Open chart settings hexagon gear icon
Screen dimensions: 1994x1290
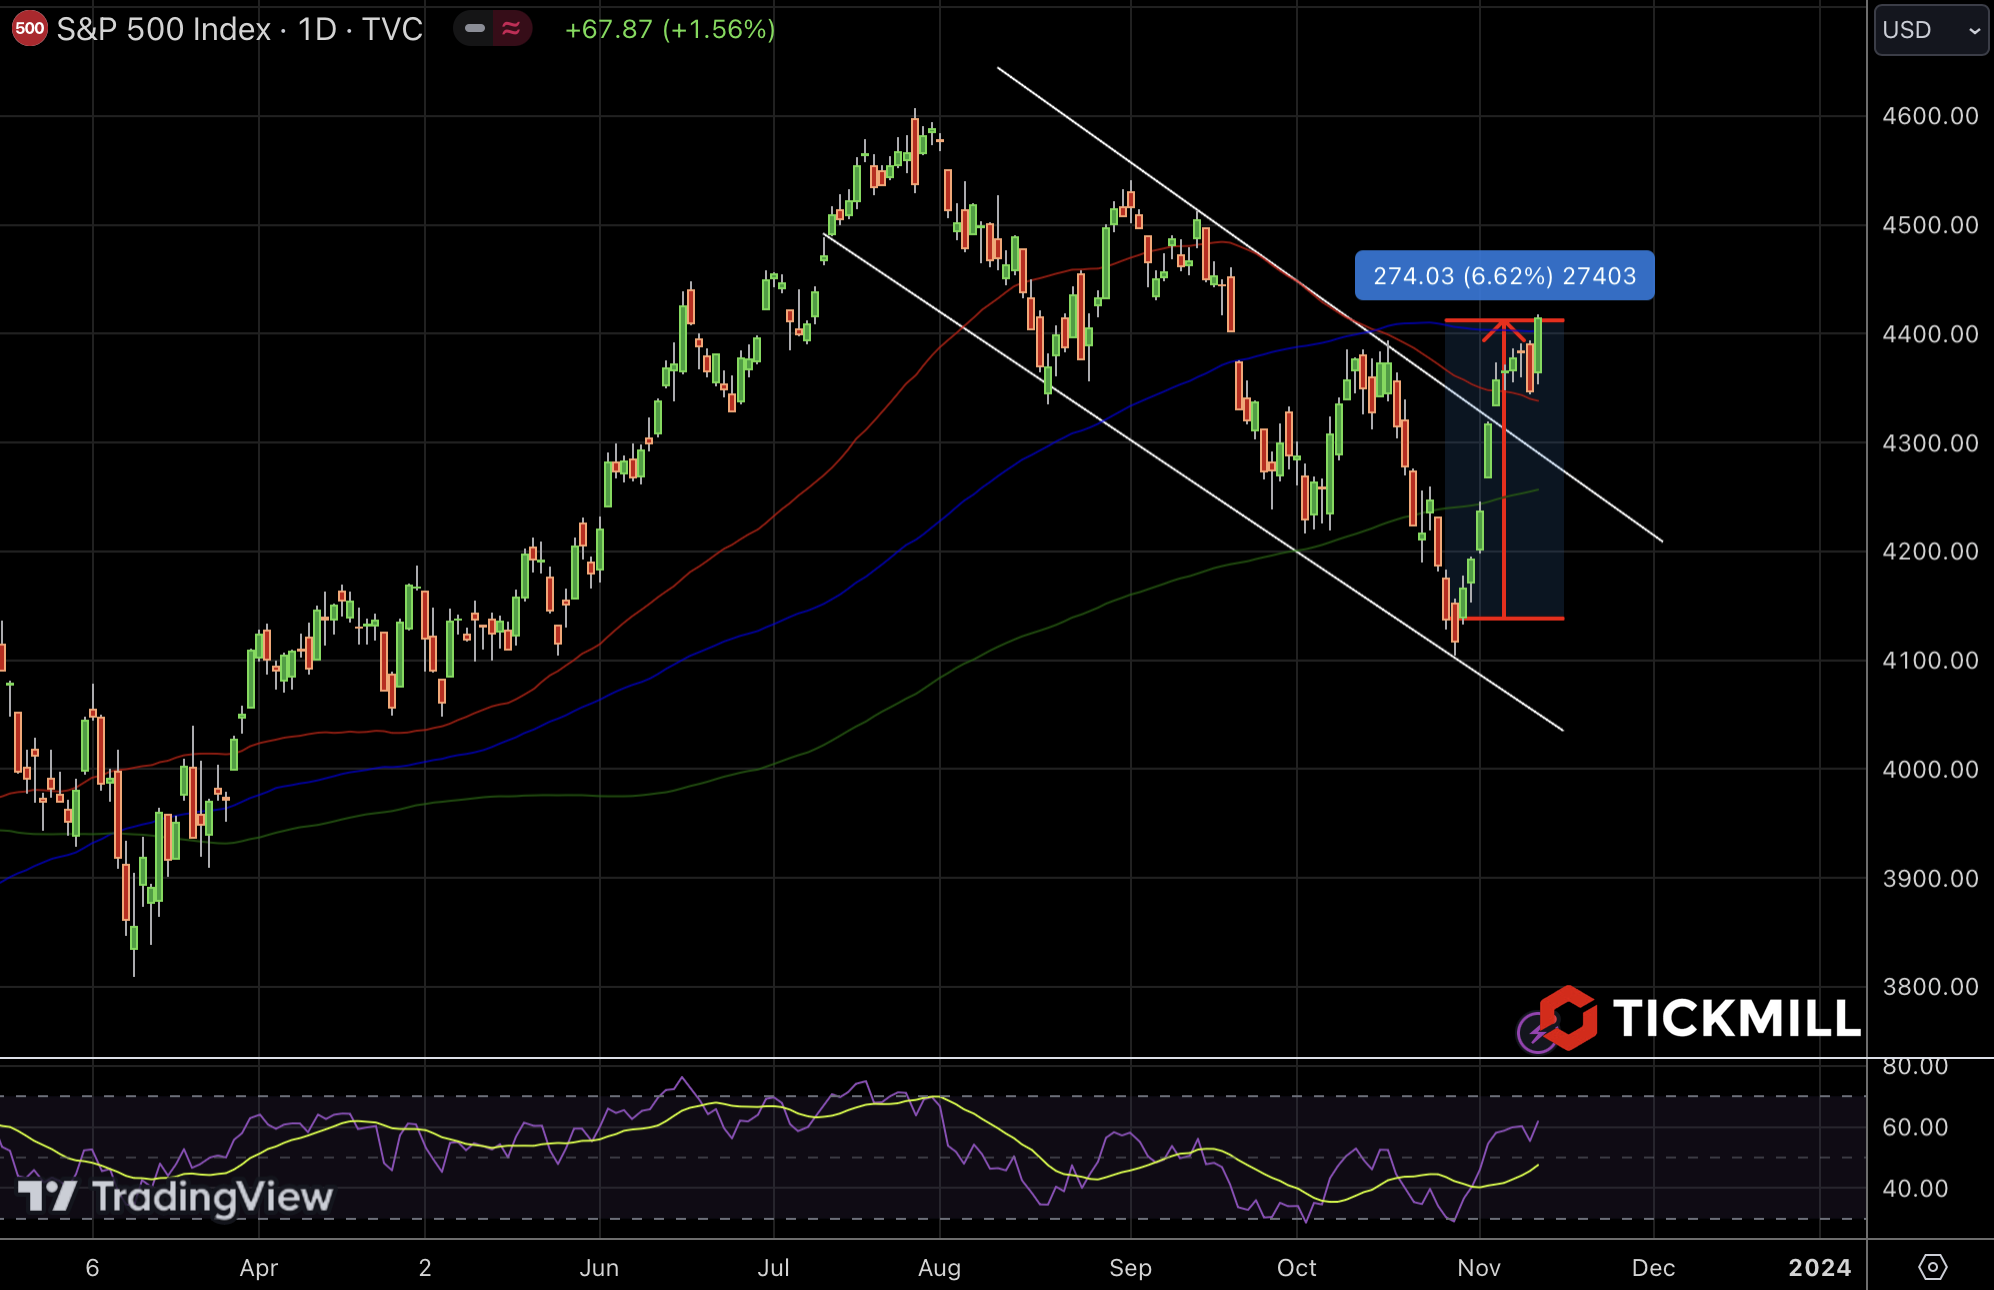tap(1932, 1267)
